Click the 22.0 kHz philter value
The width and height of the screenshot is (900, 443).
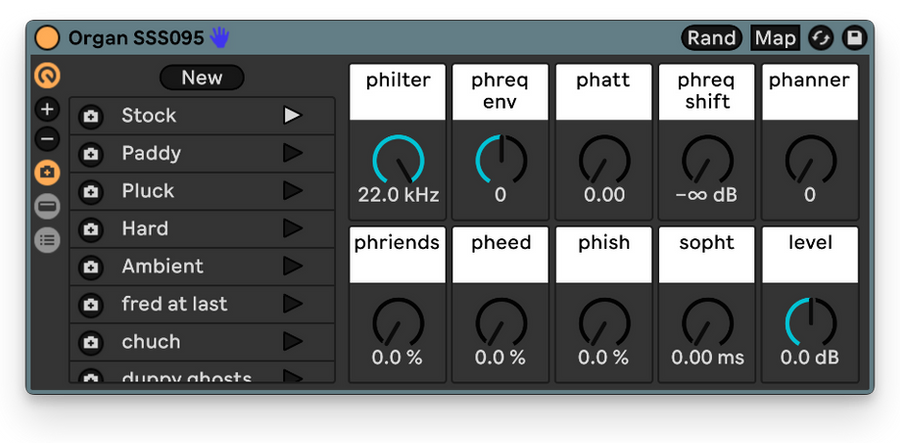[398, 195]
